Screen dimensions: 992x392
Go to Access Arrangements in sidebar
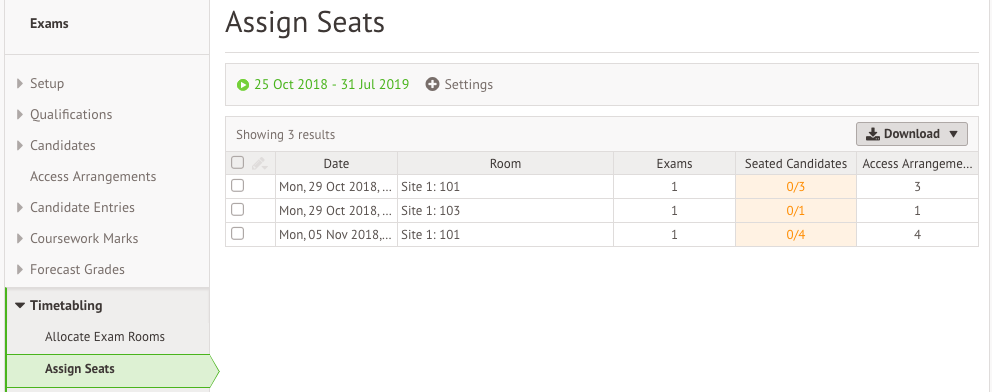point(93,176)
